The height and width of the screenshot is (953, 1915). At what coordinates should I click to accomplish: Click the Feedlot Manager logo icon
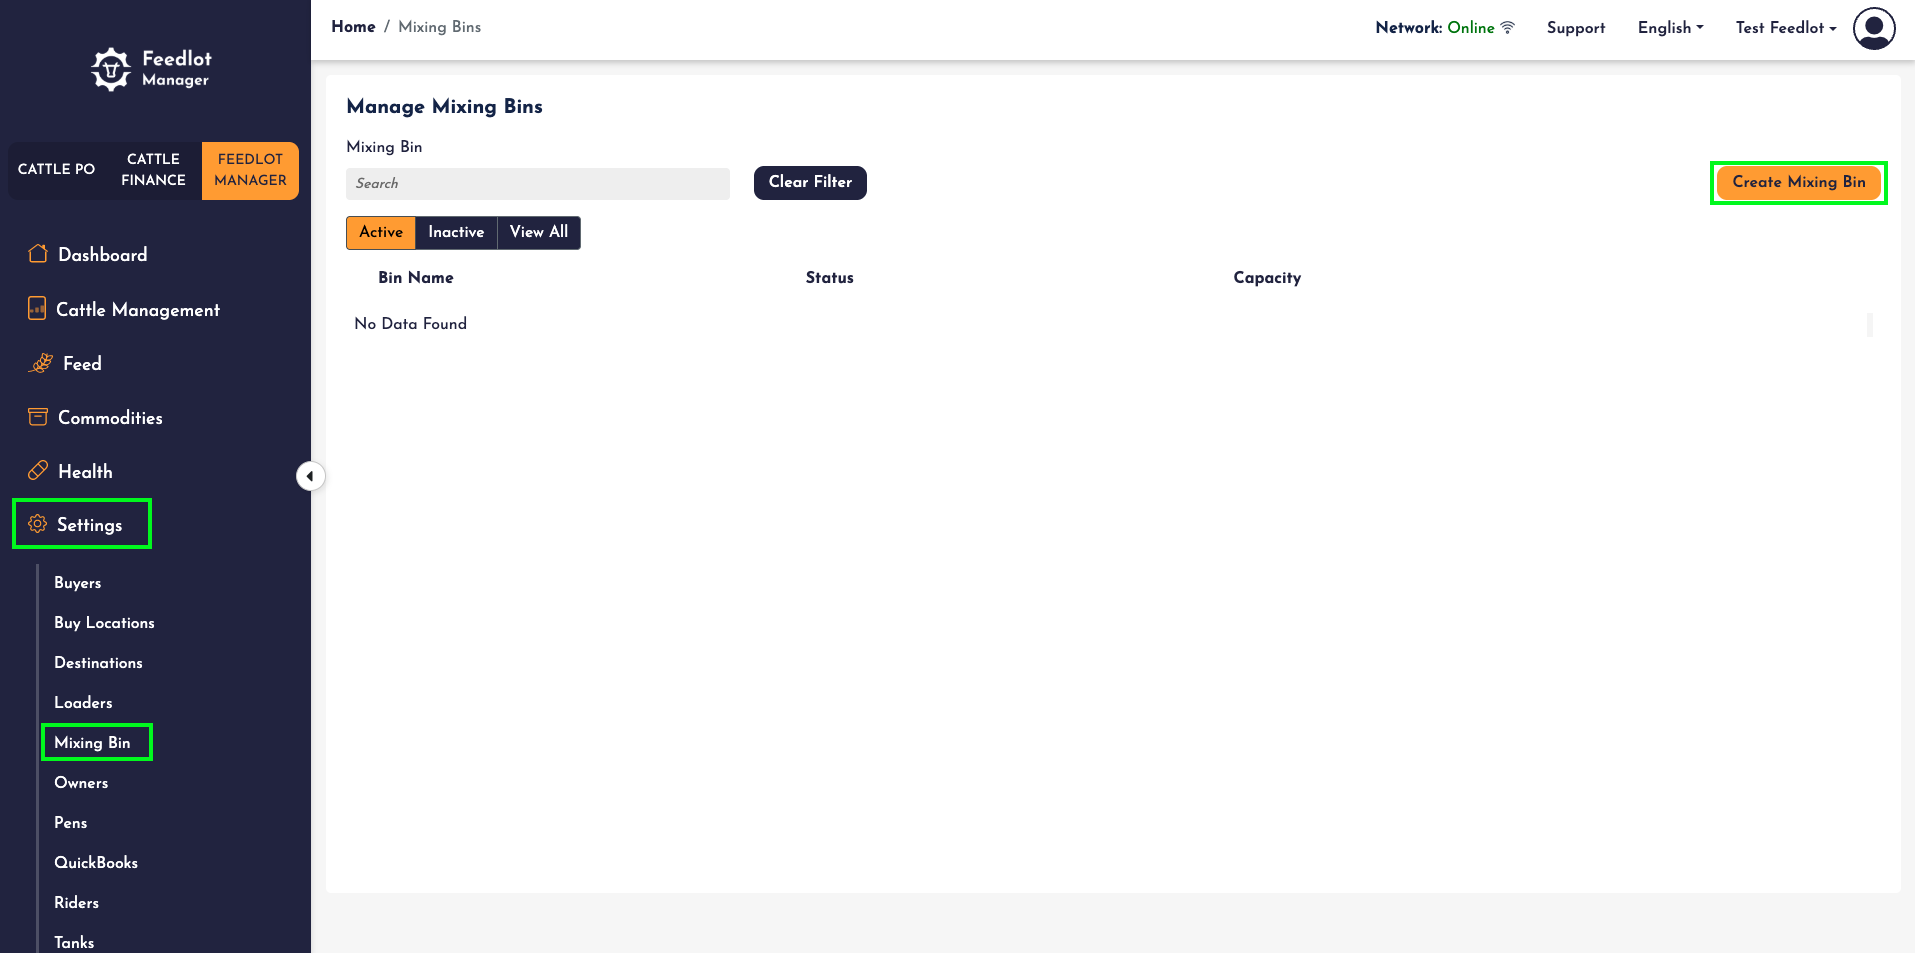[x=111, y=69]
